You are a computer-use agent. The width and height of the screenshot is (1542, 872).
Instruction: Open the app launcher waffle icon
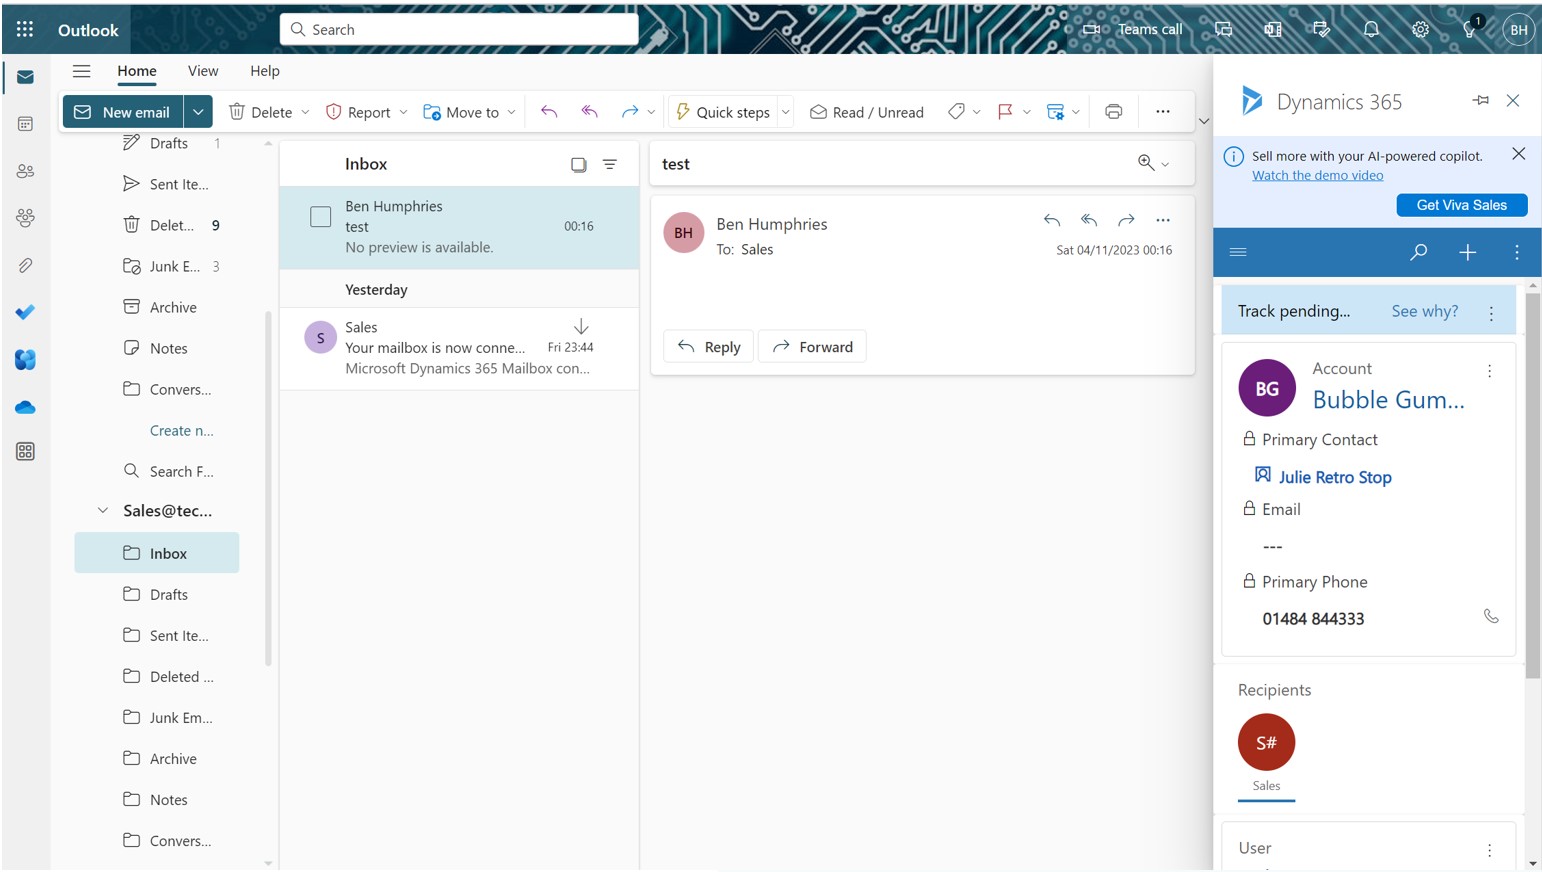[x=25, y=29]
